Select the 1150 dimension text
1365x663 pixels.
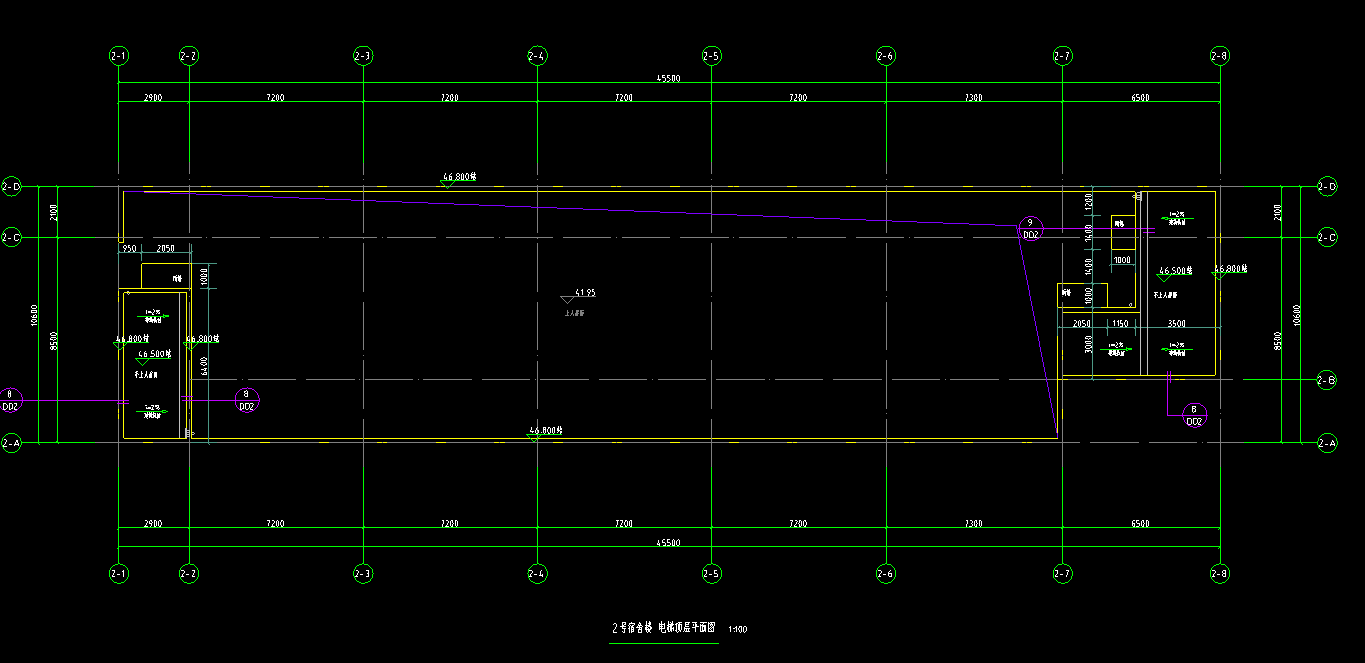(x=1120, y=324)
